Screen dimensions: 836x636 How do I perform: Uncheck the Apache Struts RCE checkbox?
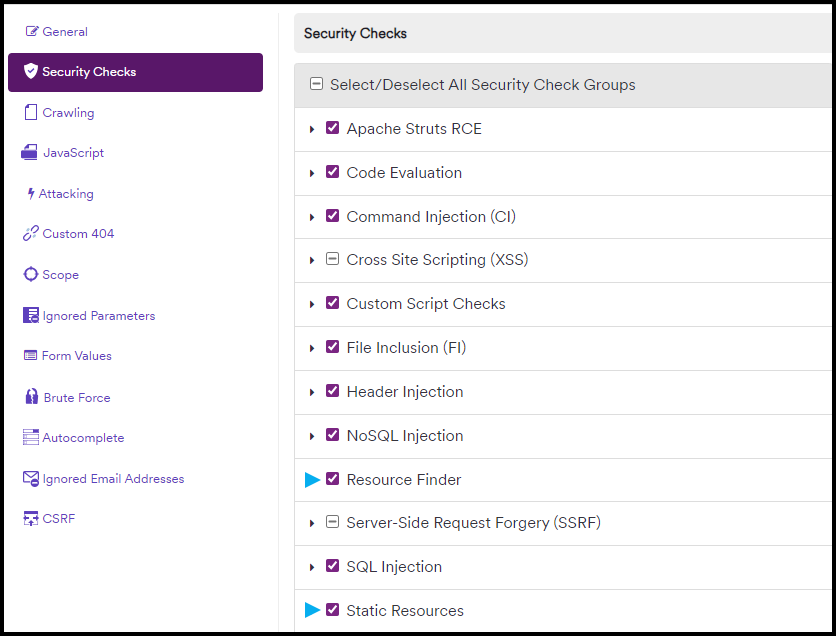click(x=332, y=128)
